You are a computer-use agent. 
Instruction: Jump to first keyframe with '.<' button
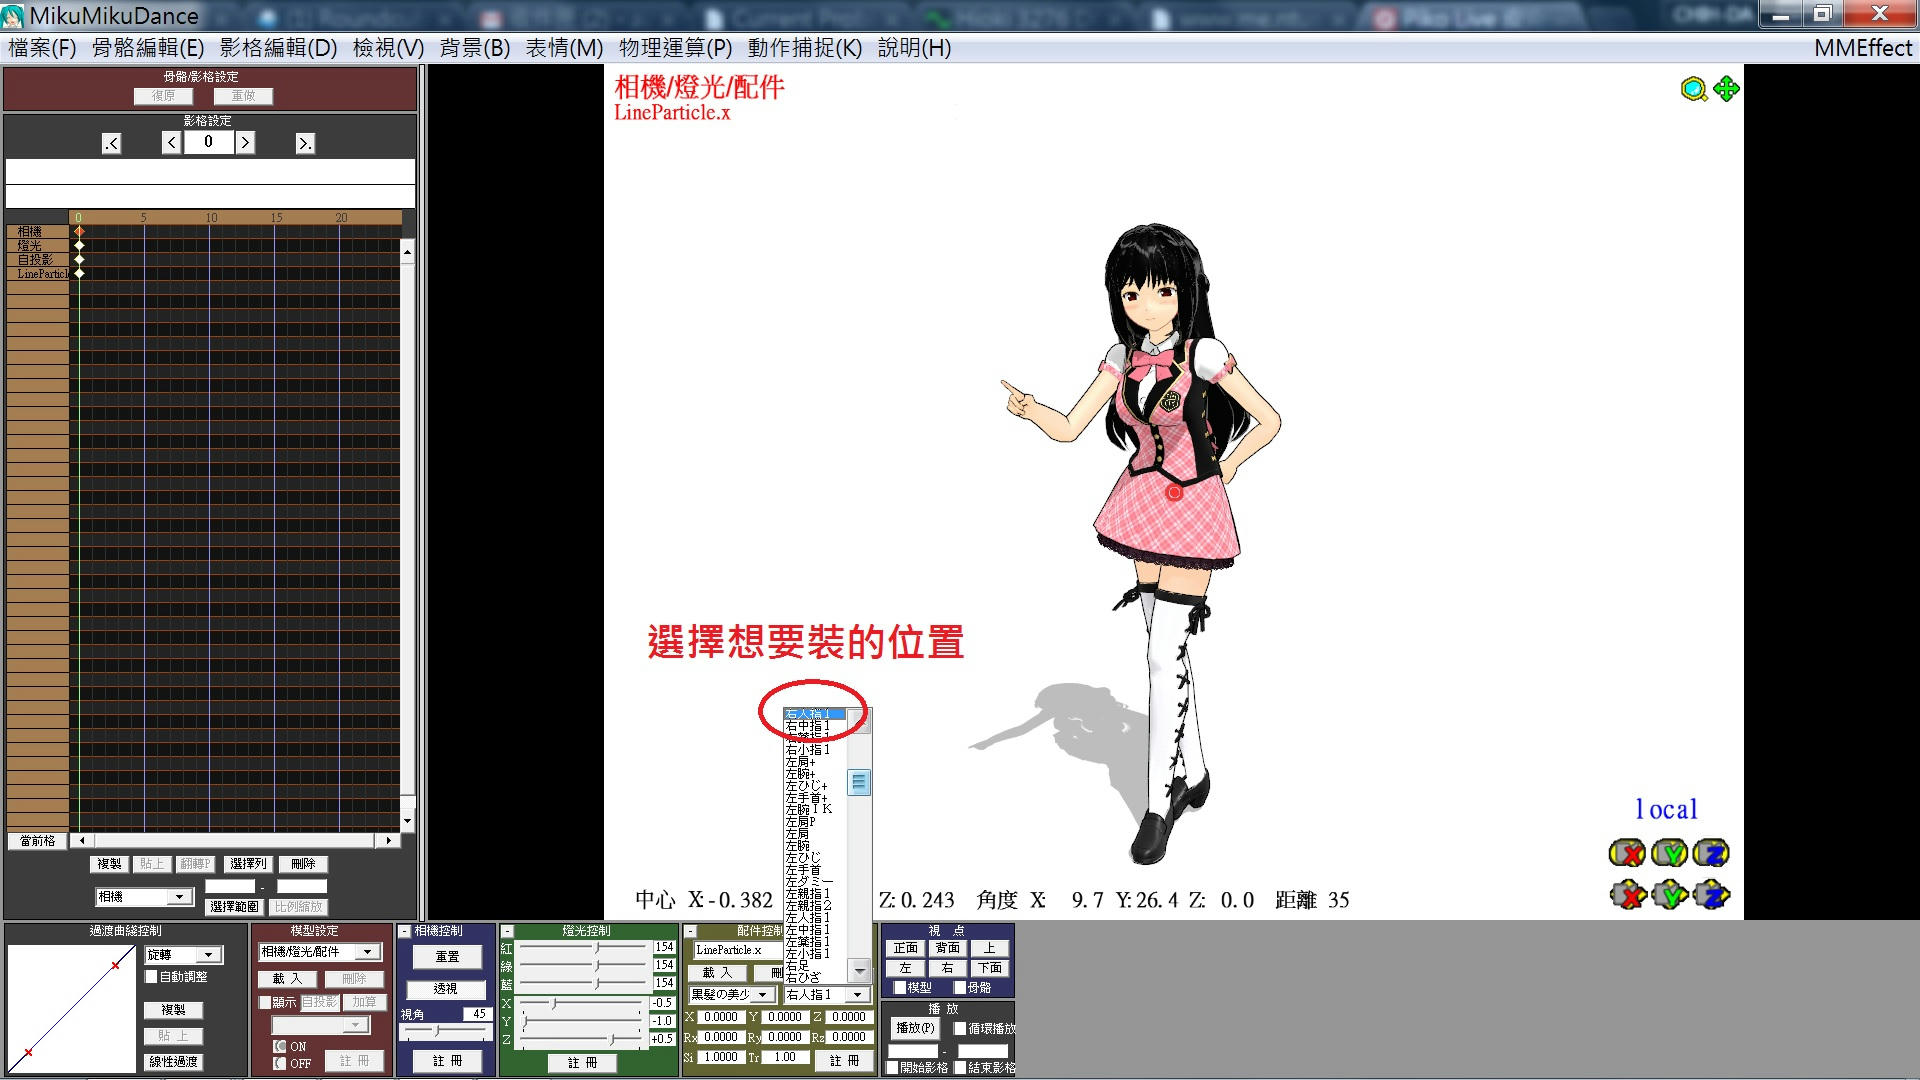pos(112,143)
